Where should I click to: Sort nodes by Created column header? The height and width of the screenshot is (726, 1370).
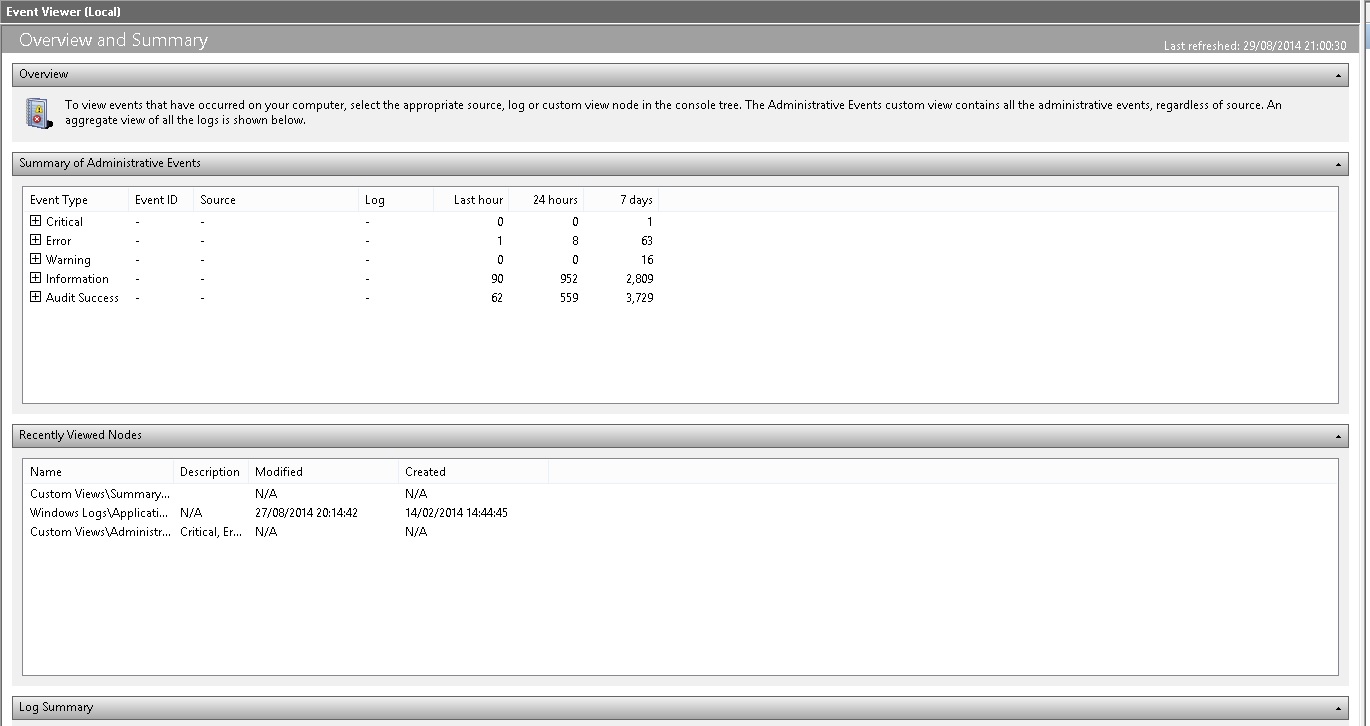(x=473, y=472)
